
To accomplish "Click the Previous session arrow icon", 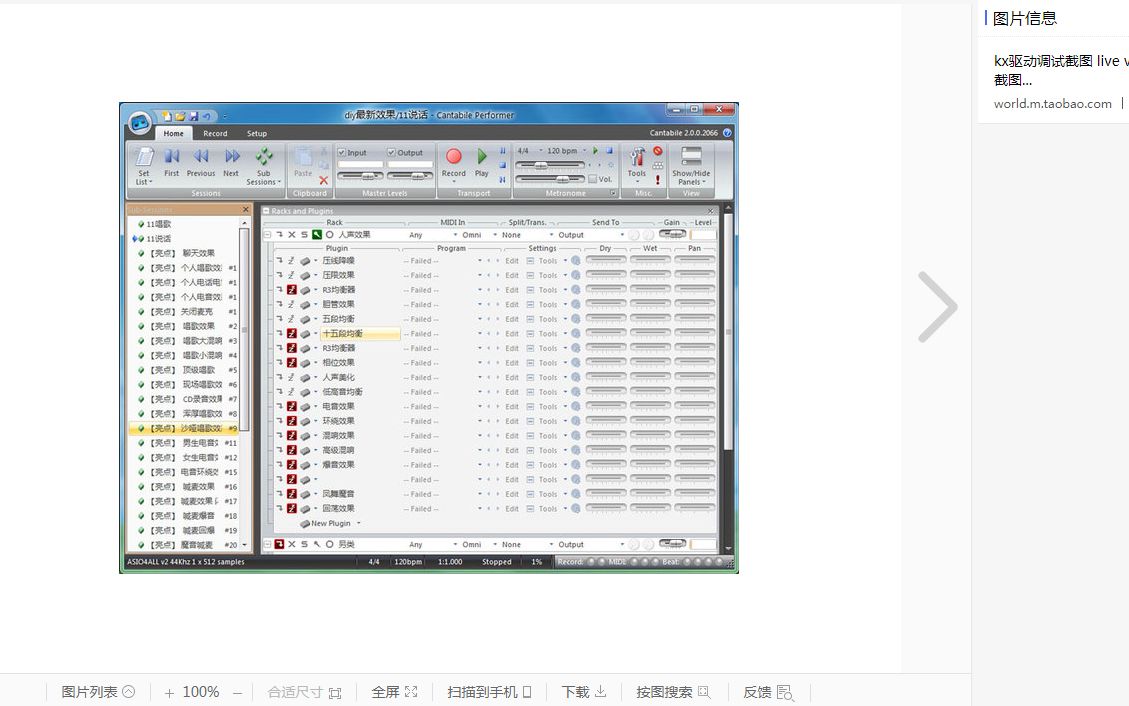I will [201, 156].
